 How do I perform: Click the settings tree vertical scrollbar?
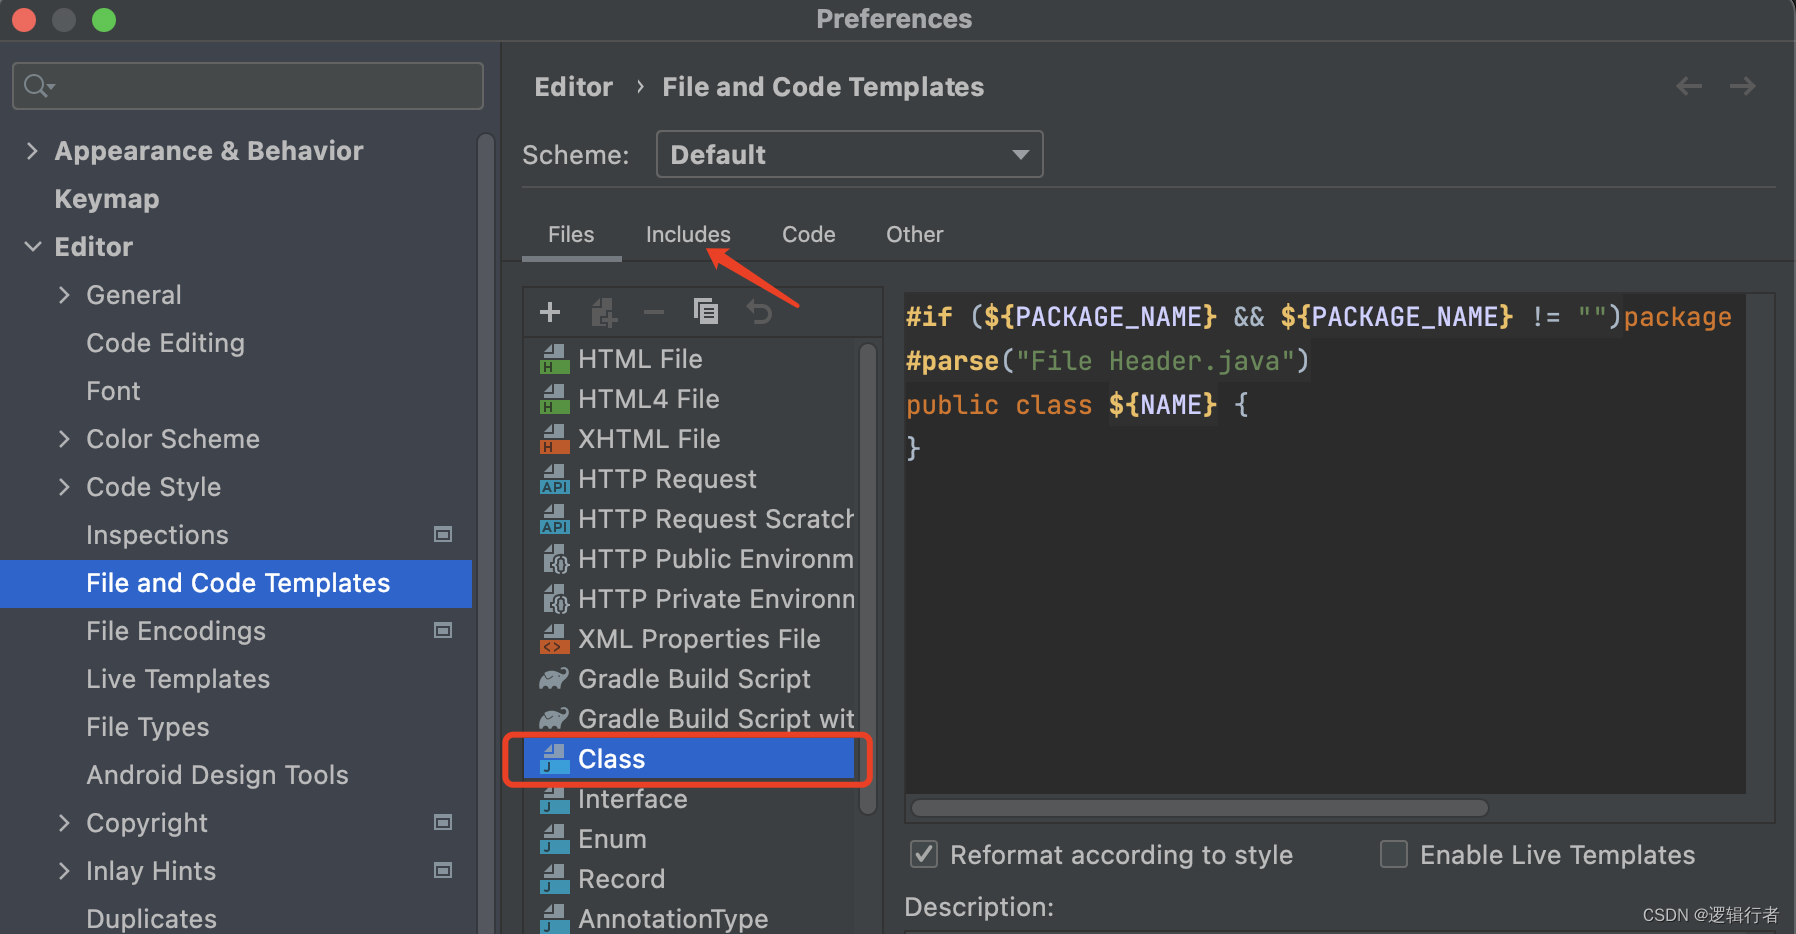point(486,534)
